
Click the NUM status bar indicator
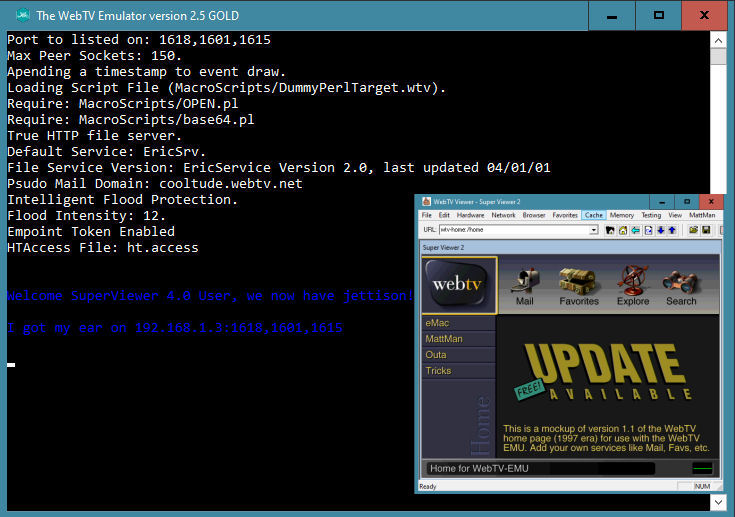pyautogui.click(x=702, y=487)
